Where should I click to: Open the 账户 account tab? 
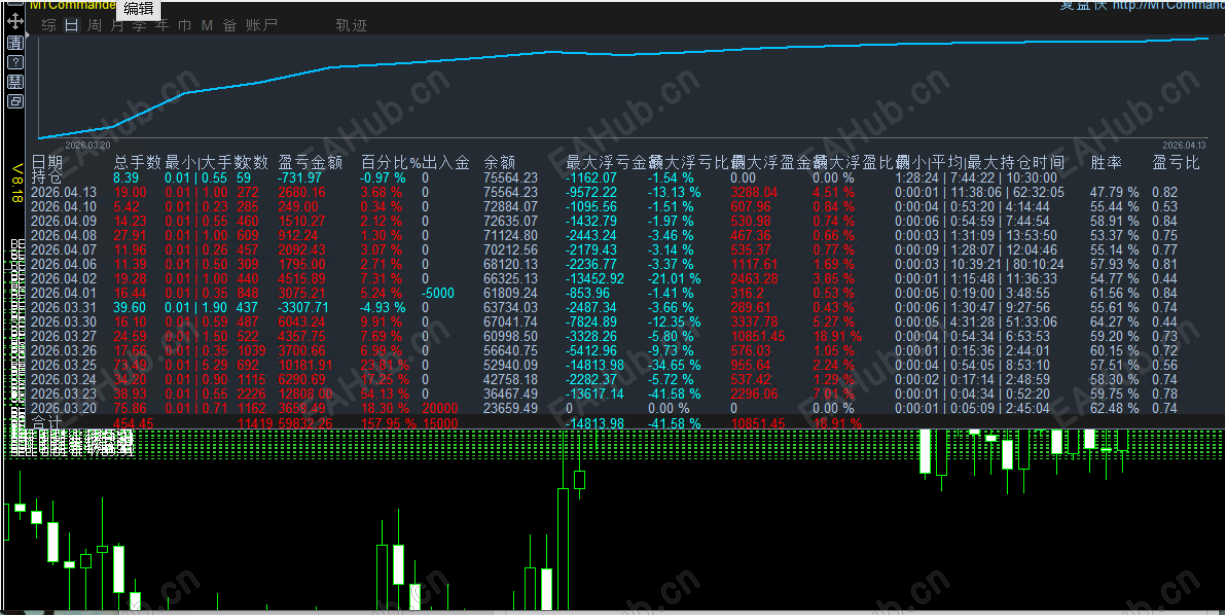262,26
